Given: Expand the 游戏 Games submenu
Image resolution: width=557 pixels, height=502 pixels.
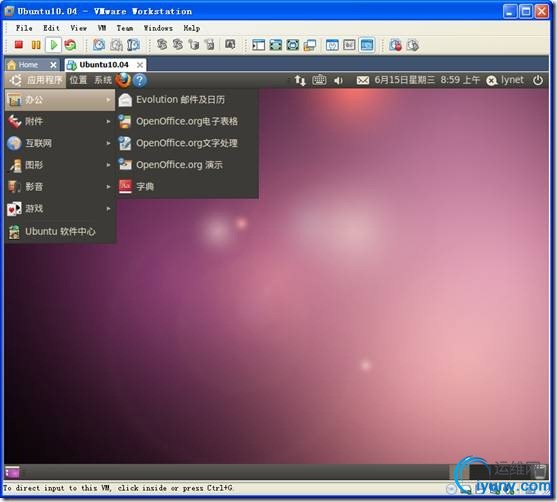Looking at the screenshot, I should pos(60,209).
